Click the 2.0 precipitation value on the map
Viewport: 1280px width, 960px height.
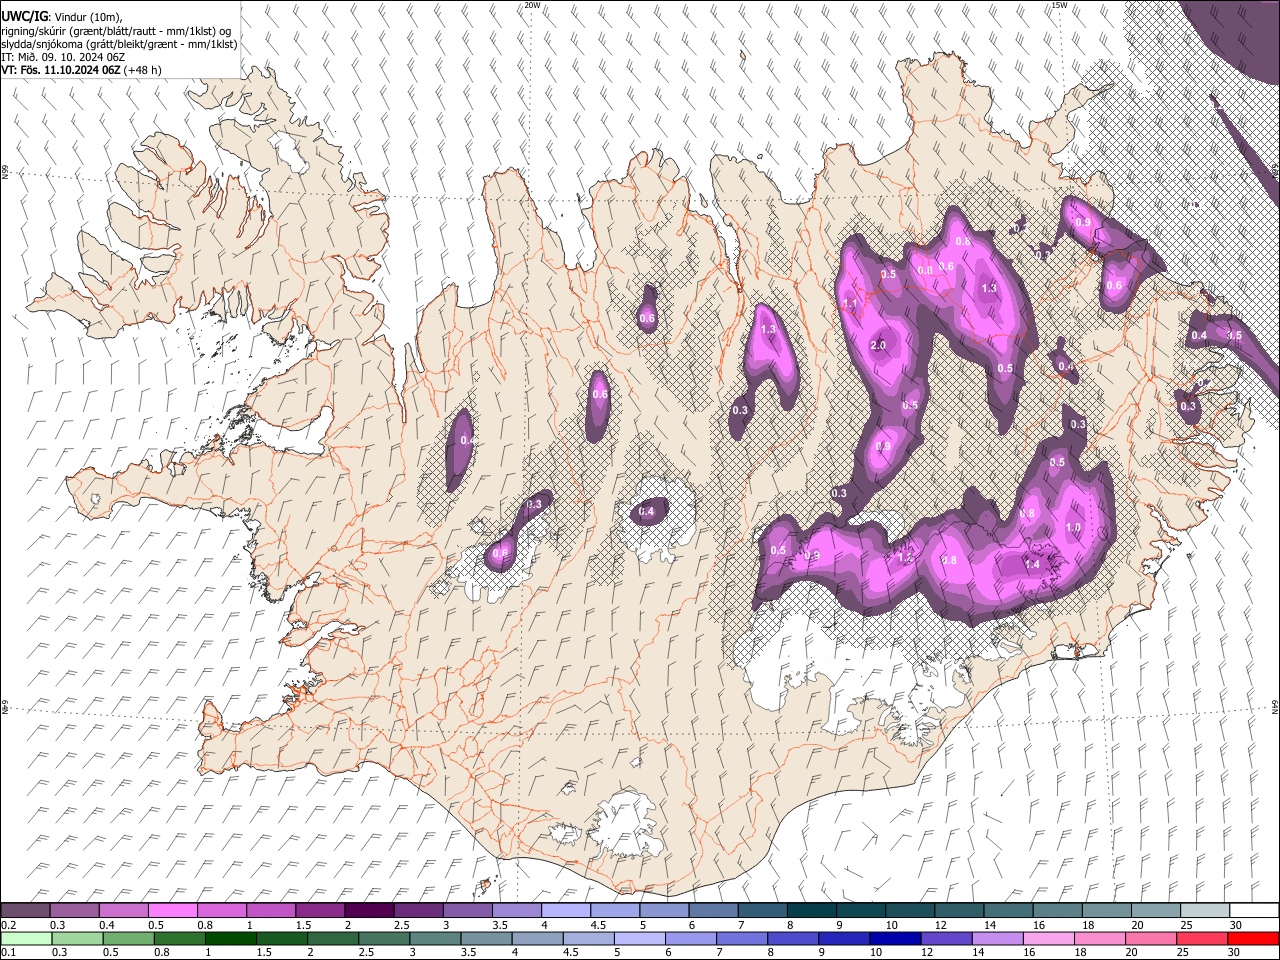879,346
